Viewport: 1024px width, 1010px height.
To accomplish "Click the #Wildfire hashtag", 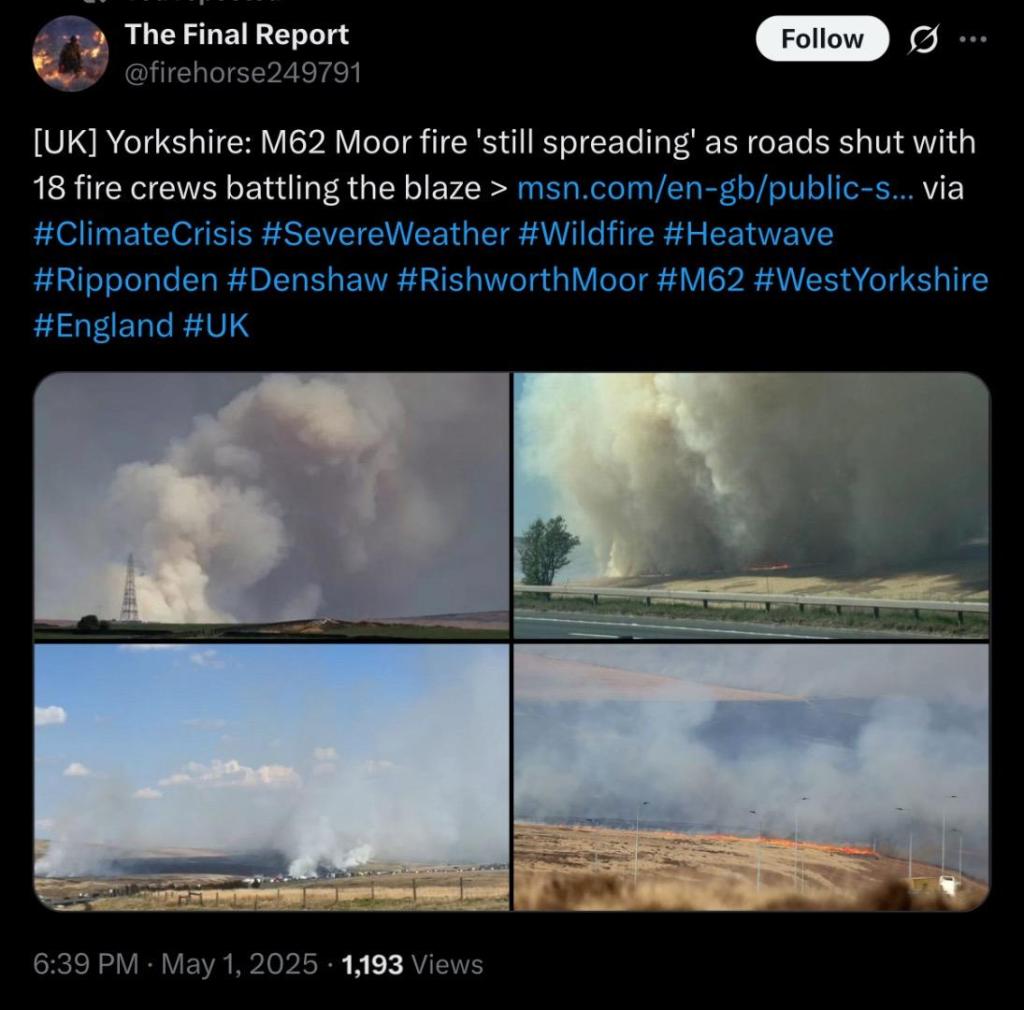I will click(x=586, y=234).
